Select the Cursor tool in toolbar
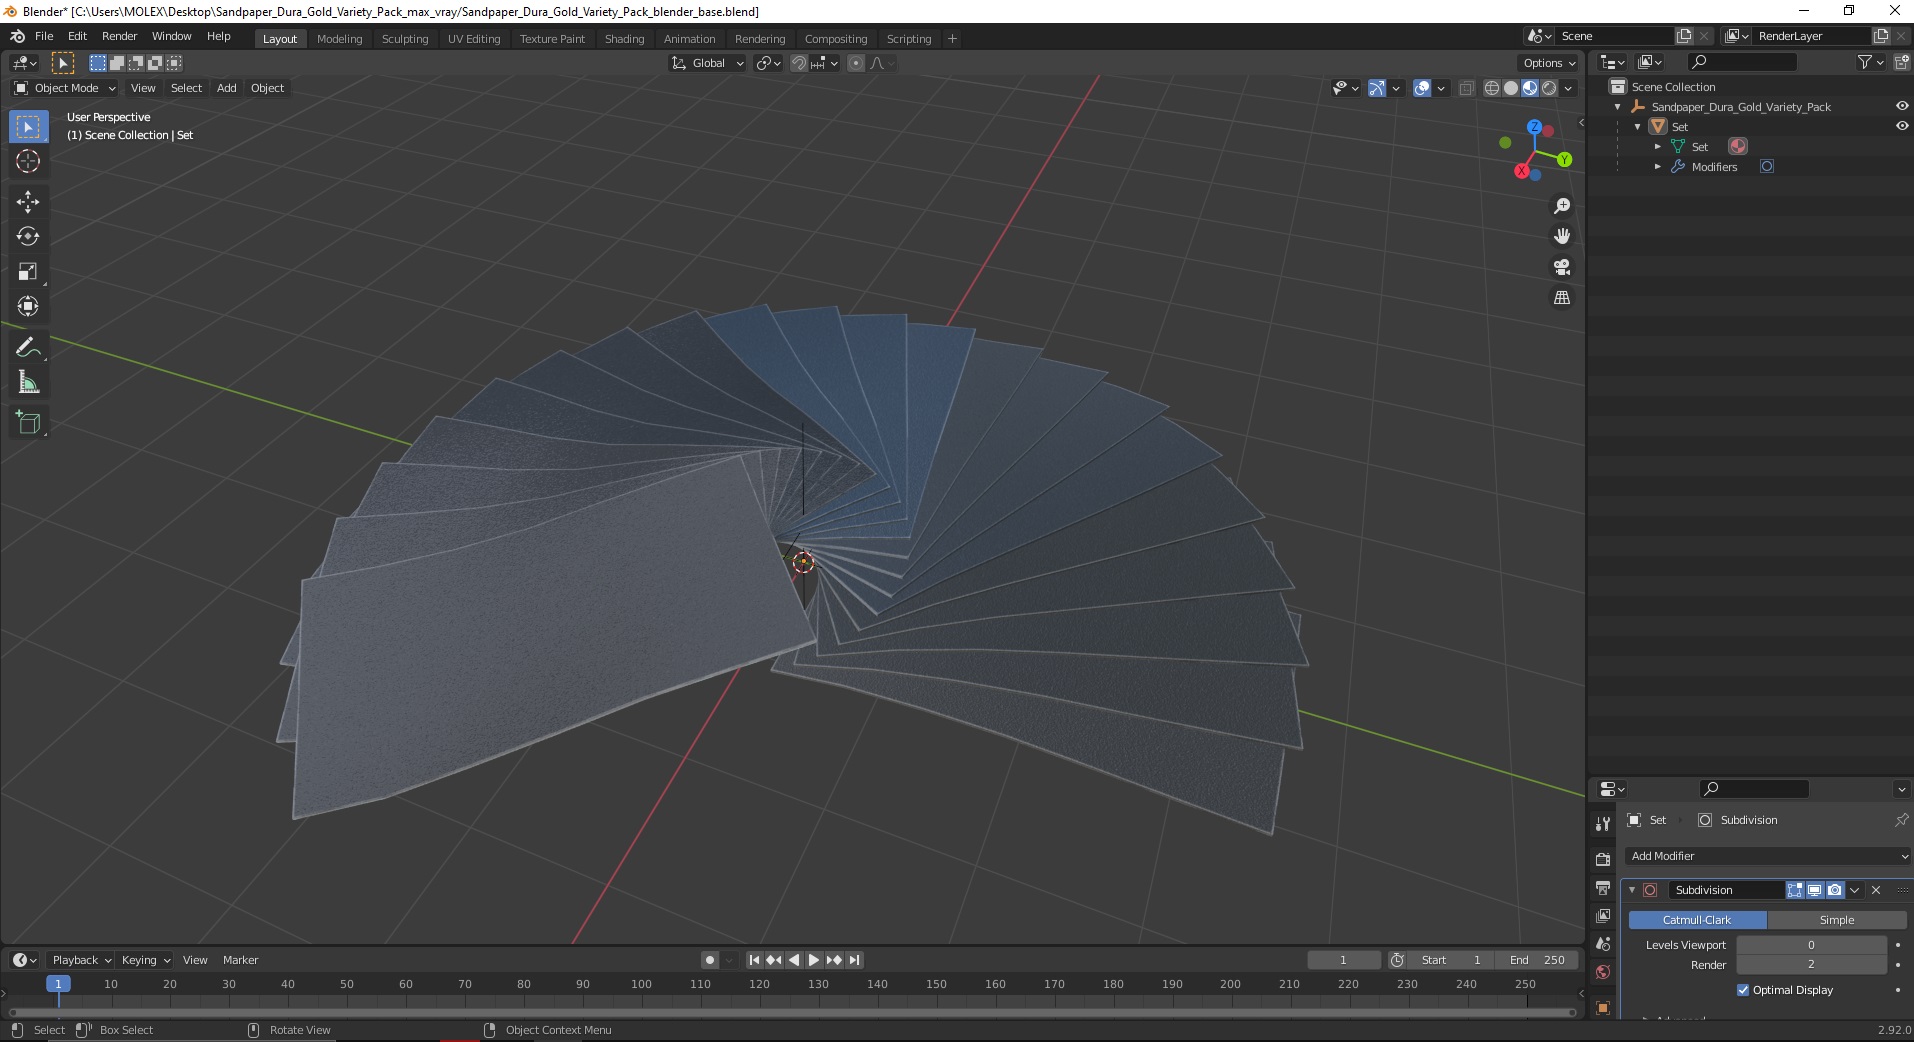Image resolution: width=1914 pixels, height=1042 pixels. (28, 161)
